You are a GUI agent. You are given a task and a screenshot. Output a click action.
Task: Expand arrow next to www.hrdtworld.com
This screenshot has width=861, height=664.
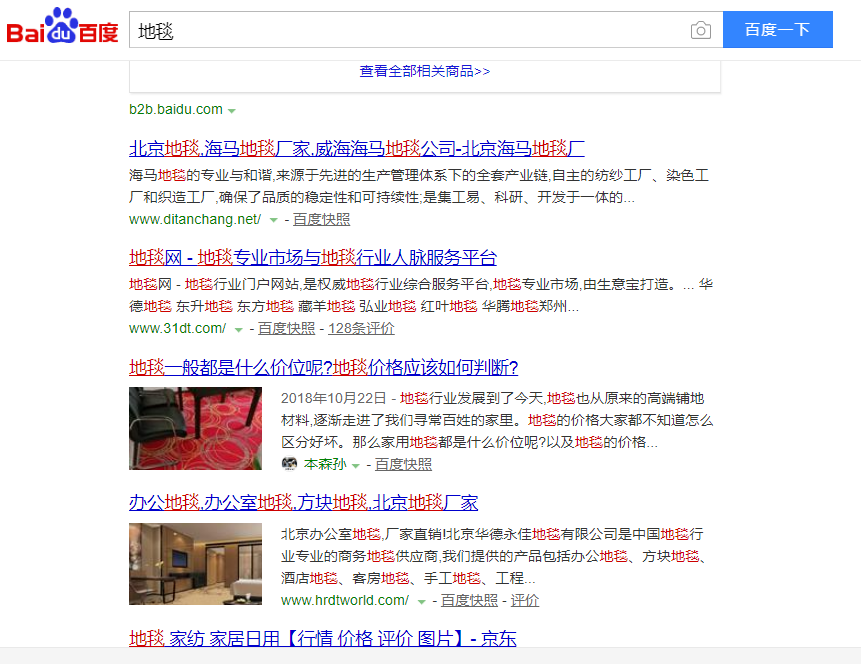pyautogui.click(x=421, y=601)
